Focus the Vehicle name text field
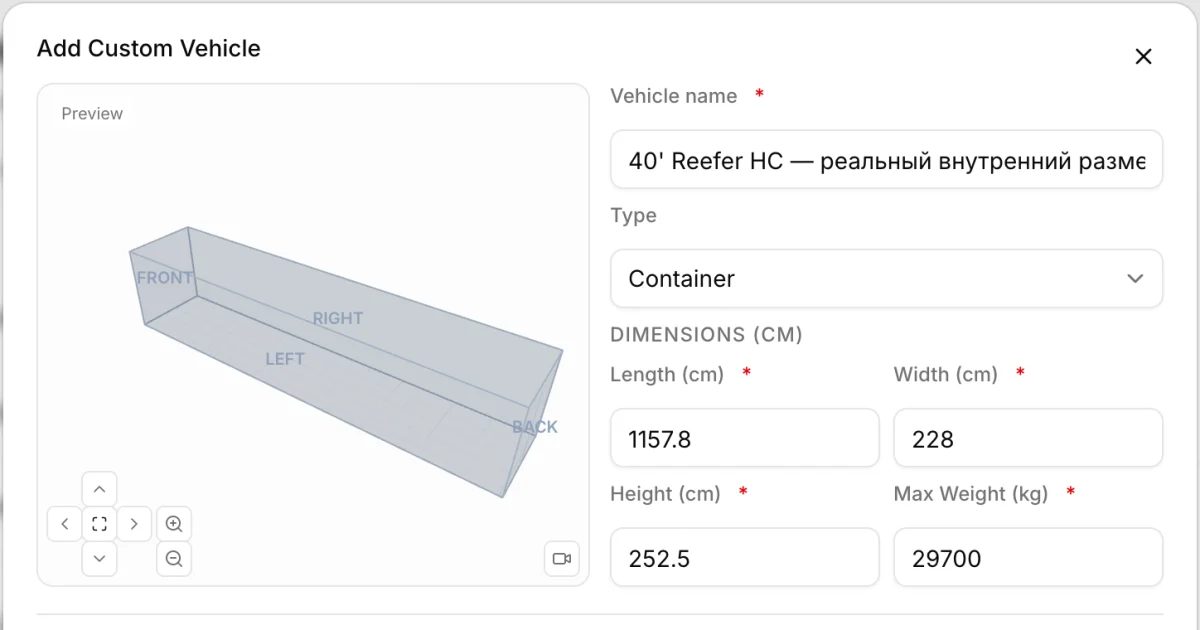 pos(887,160)
